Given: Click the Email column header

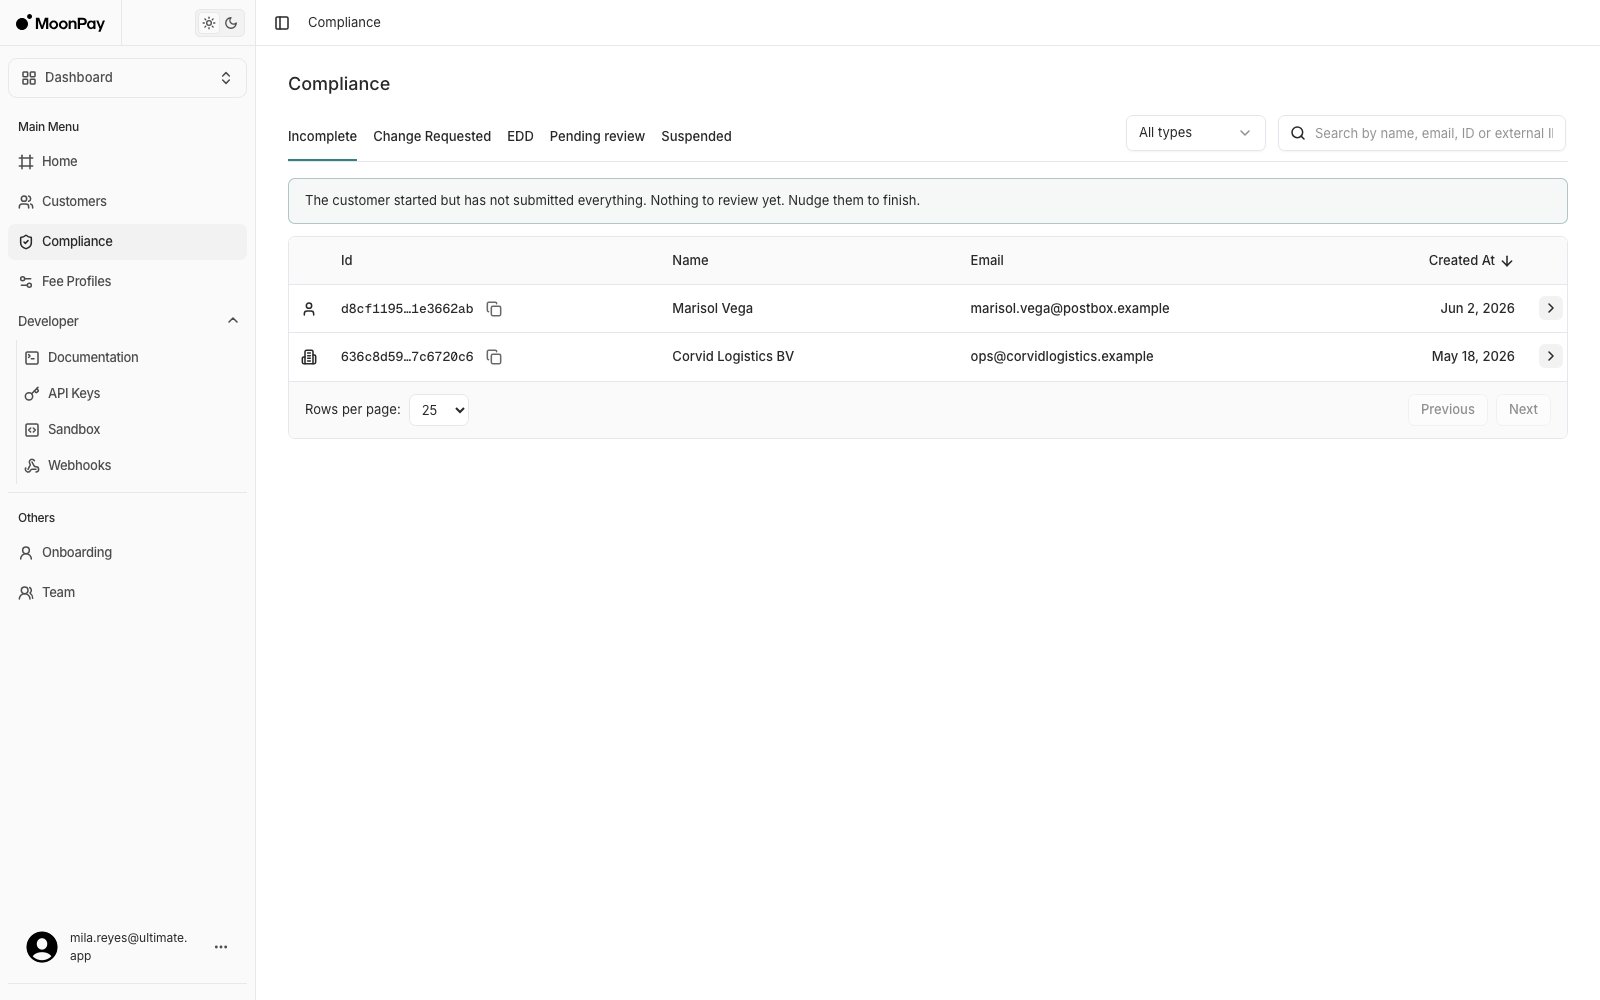Looking at the screenshot, I should [986, 260].
